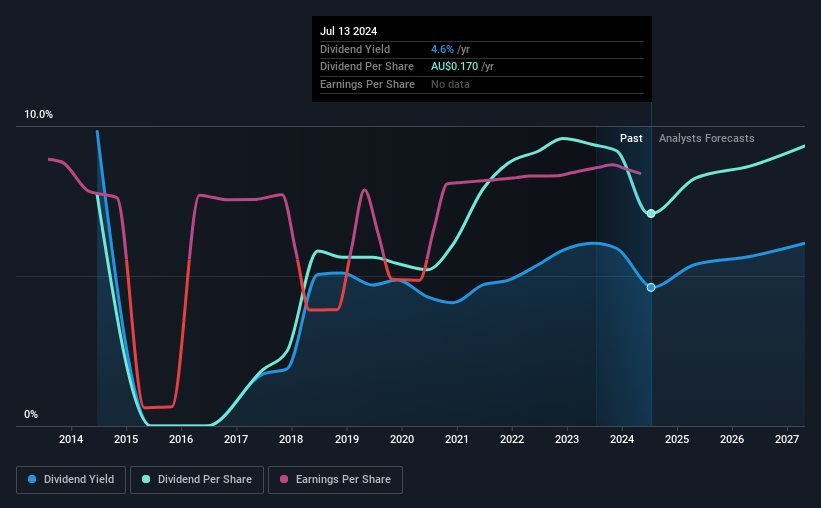Click the 'No data' earnings value
This screenshot has height=508, width=821.
[450, 84]
